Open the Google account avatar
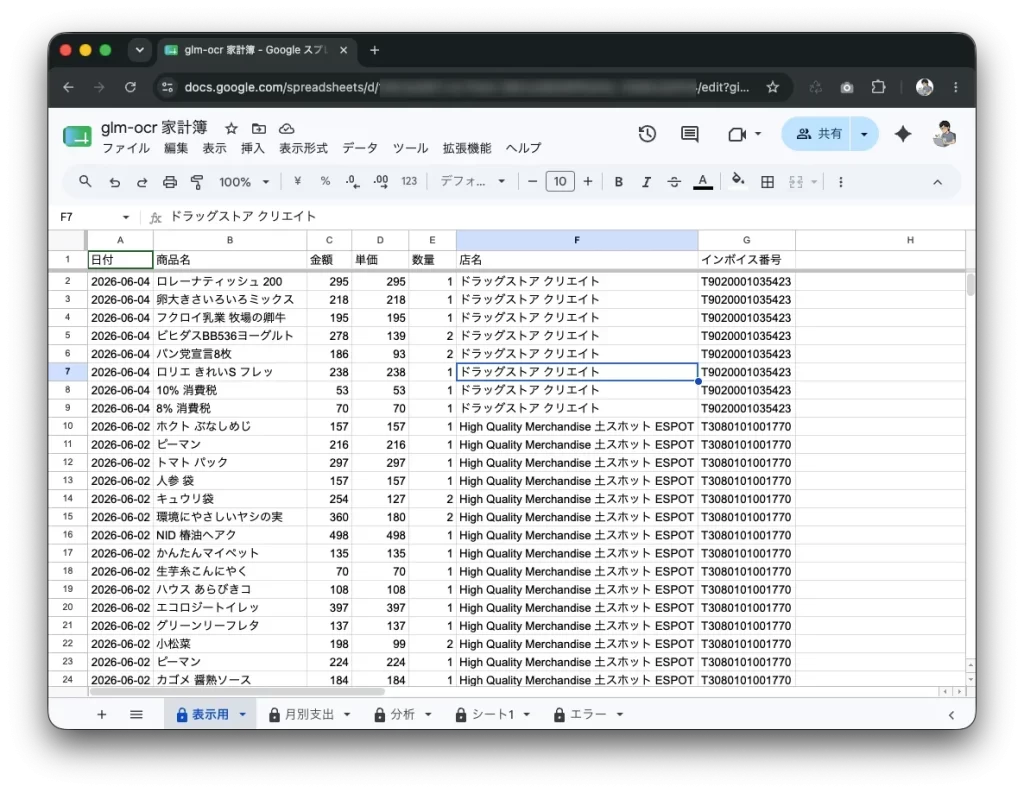The width and height of the screenshot is (1024, 793). (x=944, y=134)
